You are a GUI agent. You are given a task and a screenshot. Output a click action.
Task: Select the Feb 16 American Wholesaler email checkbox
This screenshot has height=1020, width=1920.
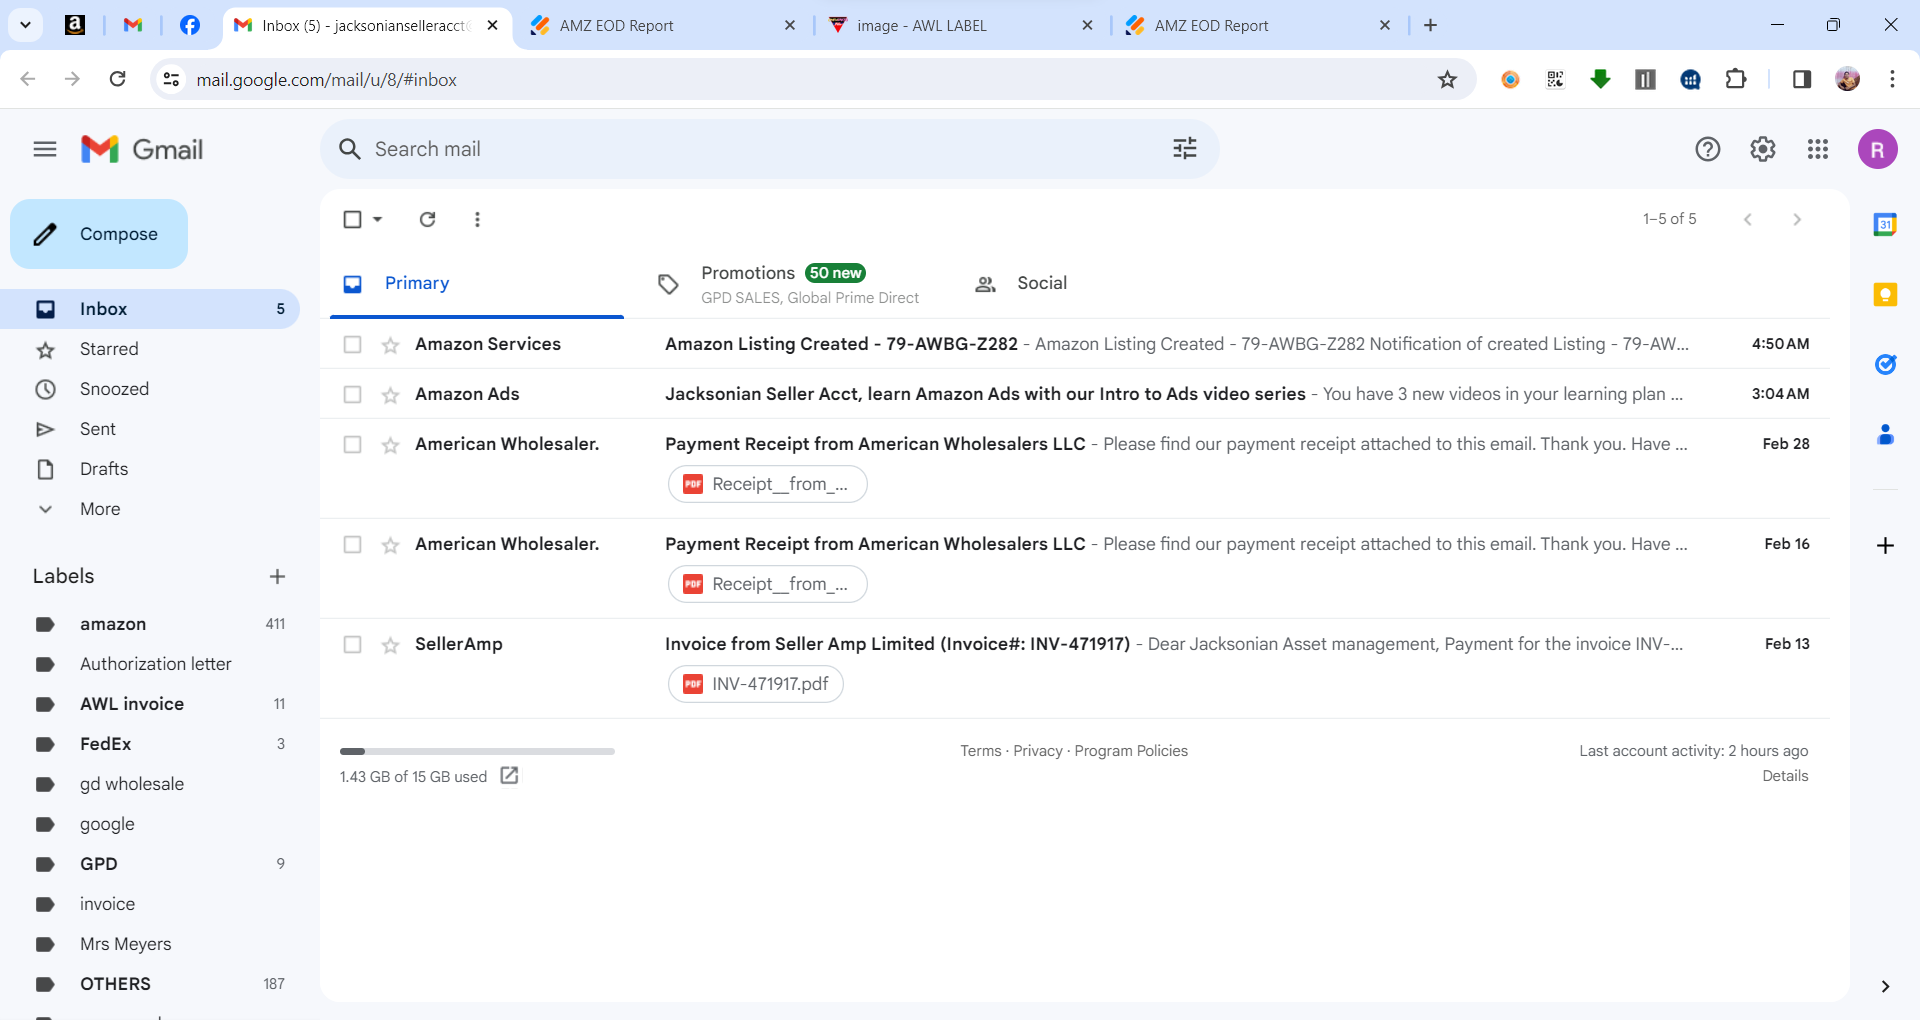352,544
